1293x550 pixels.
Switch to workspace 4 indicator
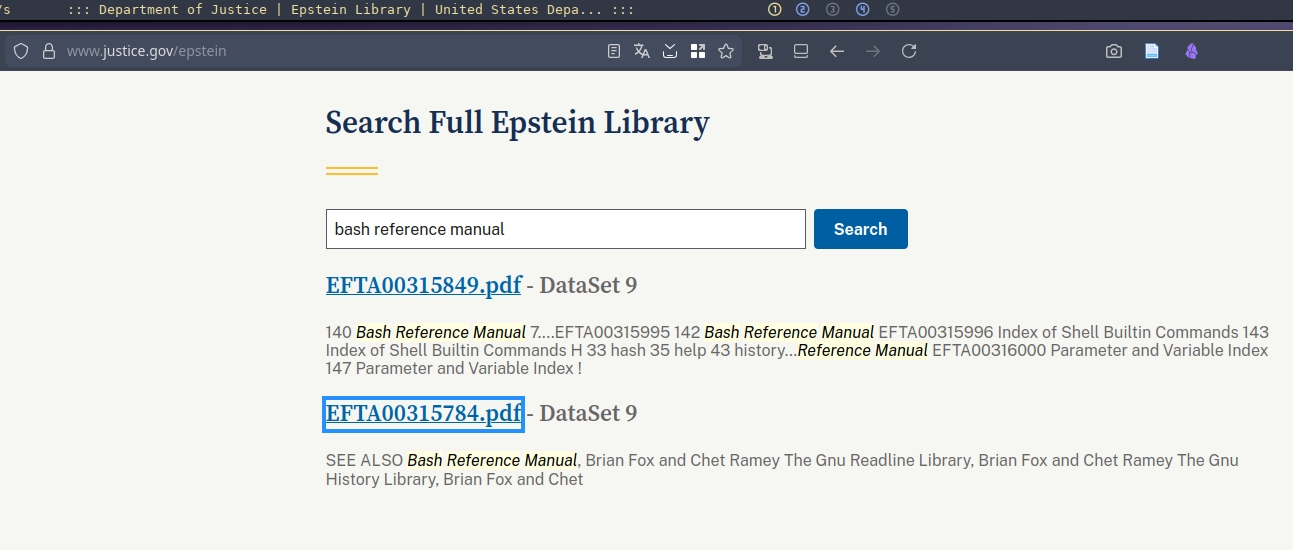pos(862,10)
